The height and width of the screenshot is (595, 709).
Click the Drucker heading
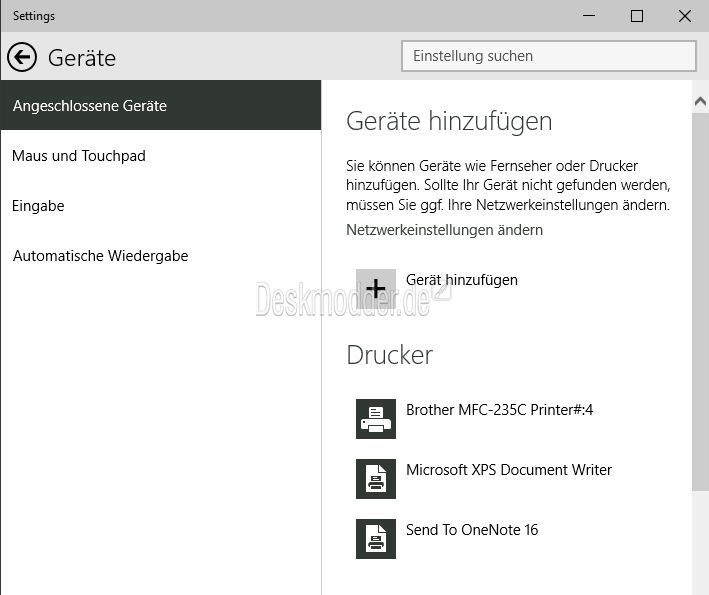click(389, 355)
